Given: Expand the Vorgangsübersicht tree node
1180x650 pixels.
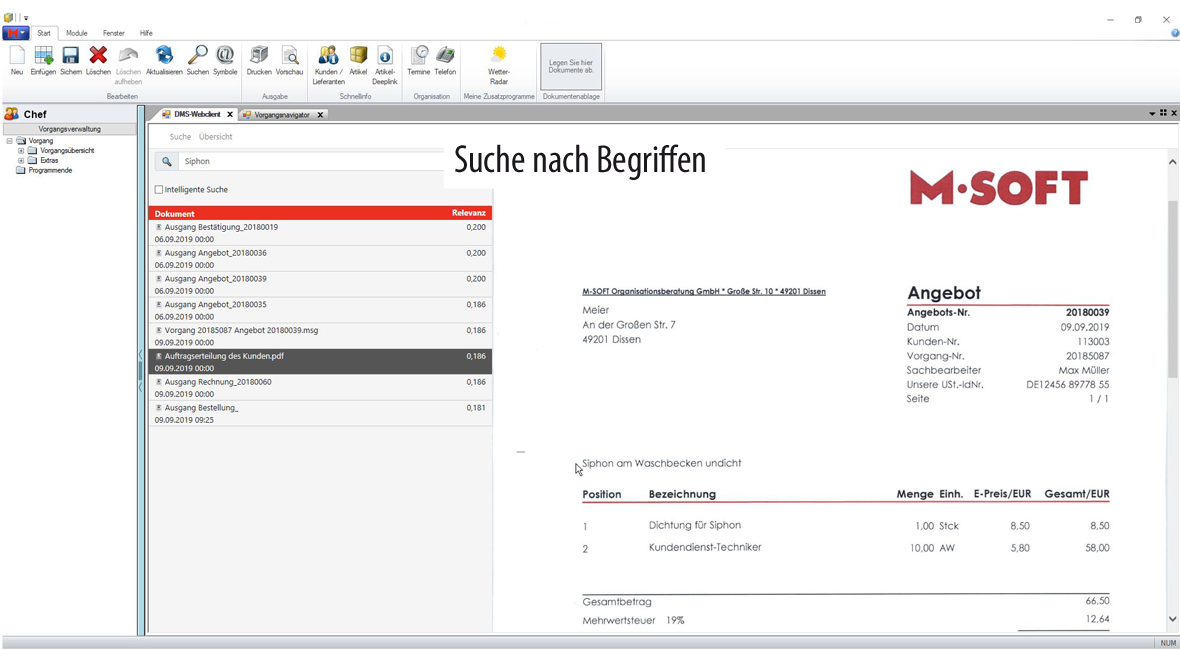Looking at the screenshot, I should (x=21, y=151).
